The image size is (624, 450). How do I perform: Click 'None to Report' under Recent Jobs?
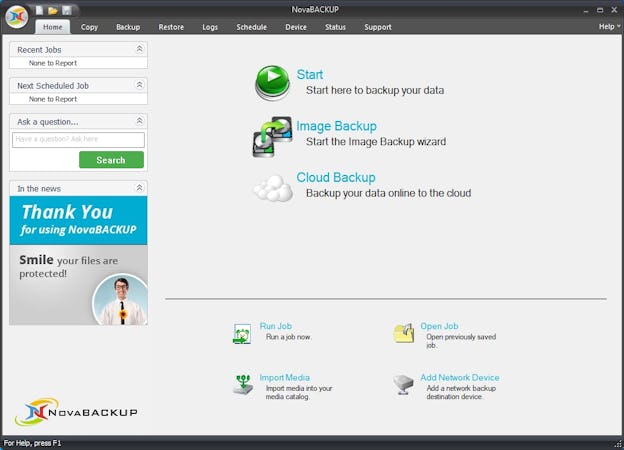53,63
